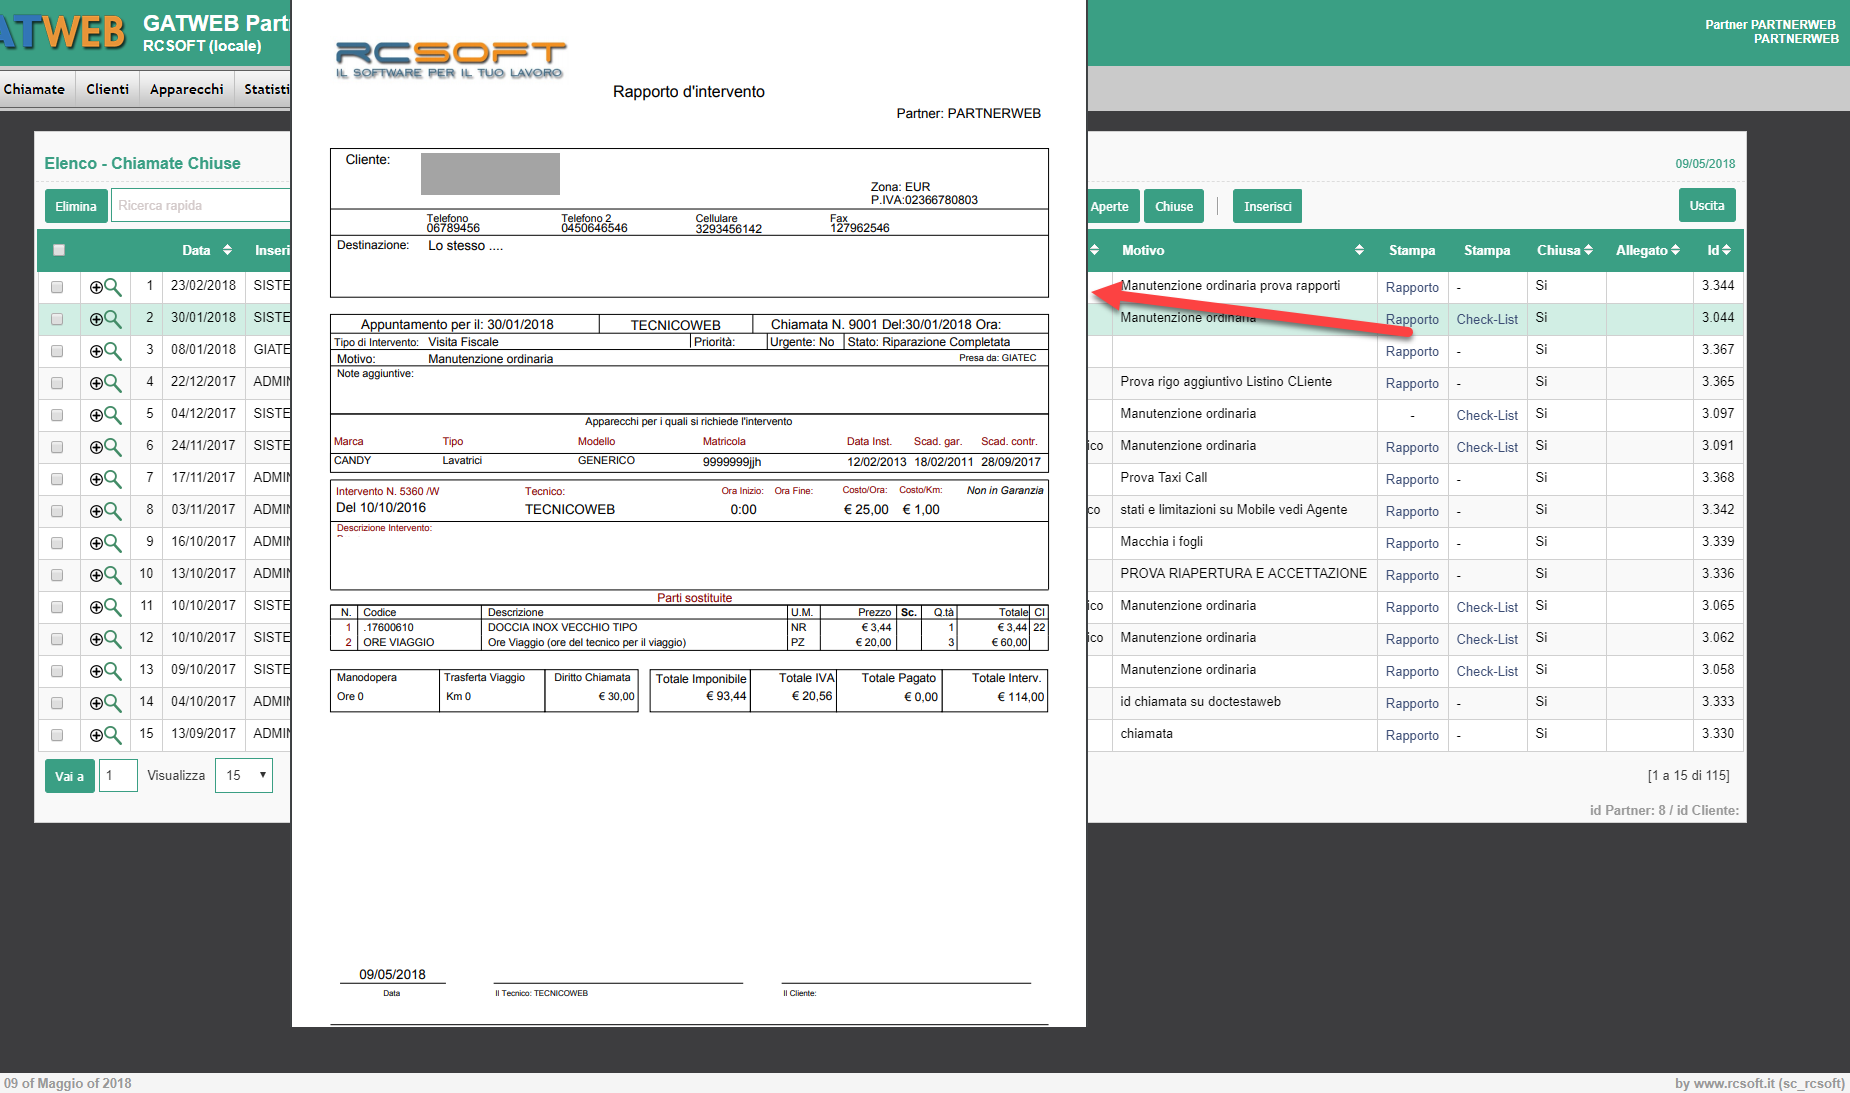Open Rapporto link for Macchia i fogli

pos(1412,543)
